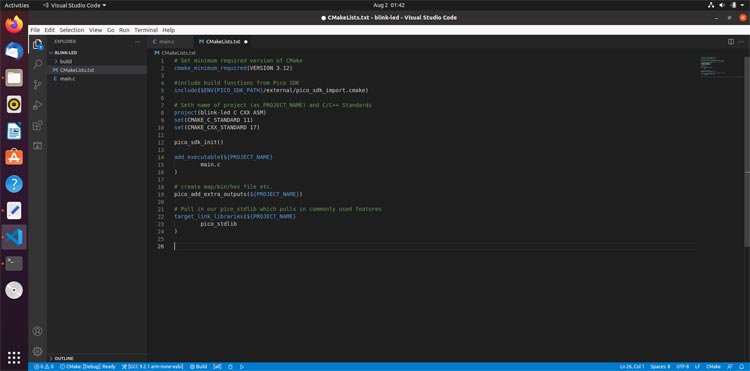Open the Accounts menu icon
The width and height of the screenshot is (750, 371).
[x=37, y=331]
